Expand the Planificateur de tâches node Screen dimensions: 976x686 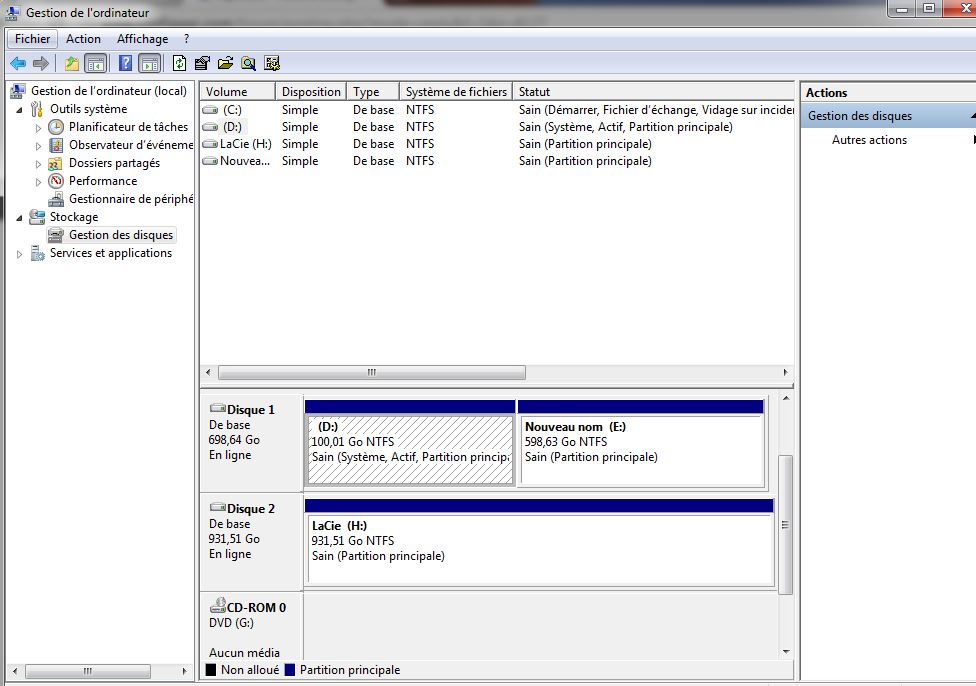(39, 128)
